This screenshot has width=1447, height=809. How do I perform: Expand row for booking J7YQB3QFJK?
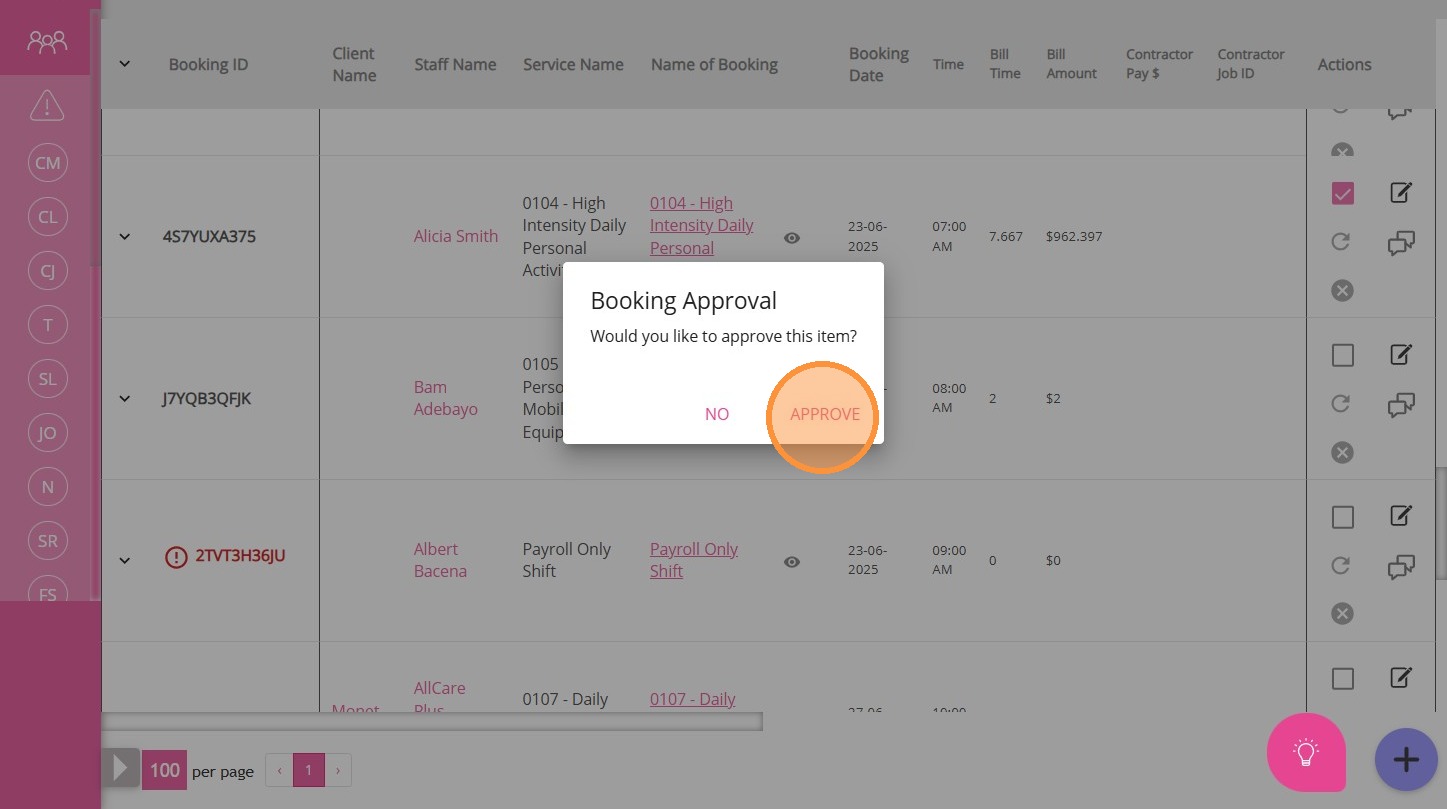(125, 399)
